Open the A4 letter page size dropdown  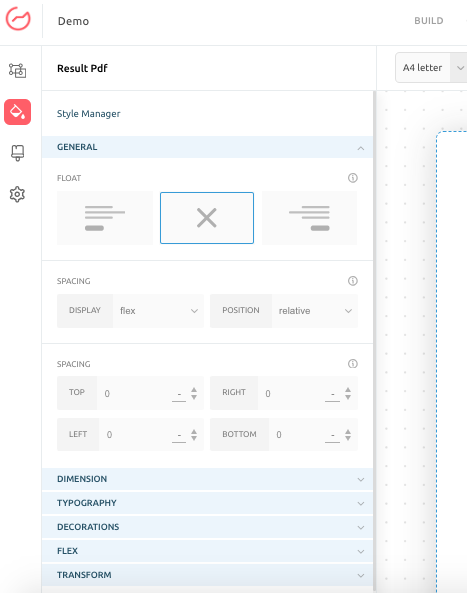pyautogui.click(x=431, y=68)
